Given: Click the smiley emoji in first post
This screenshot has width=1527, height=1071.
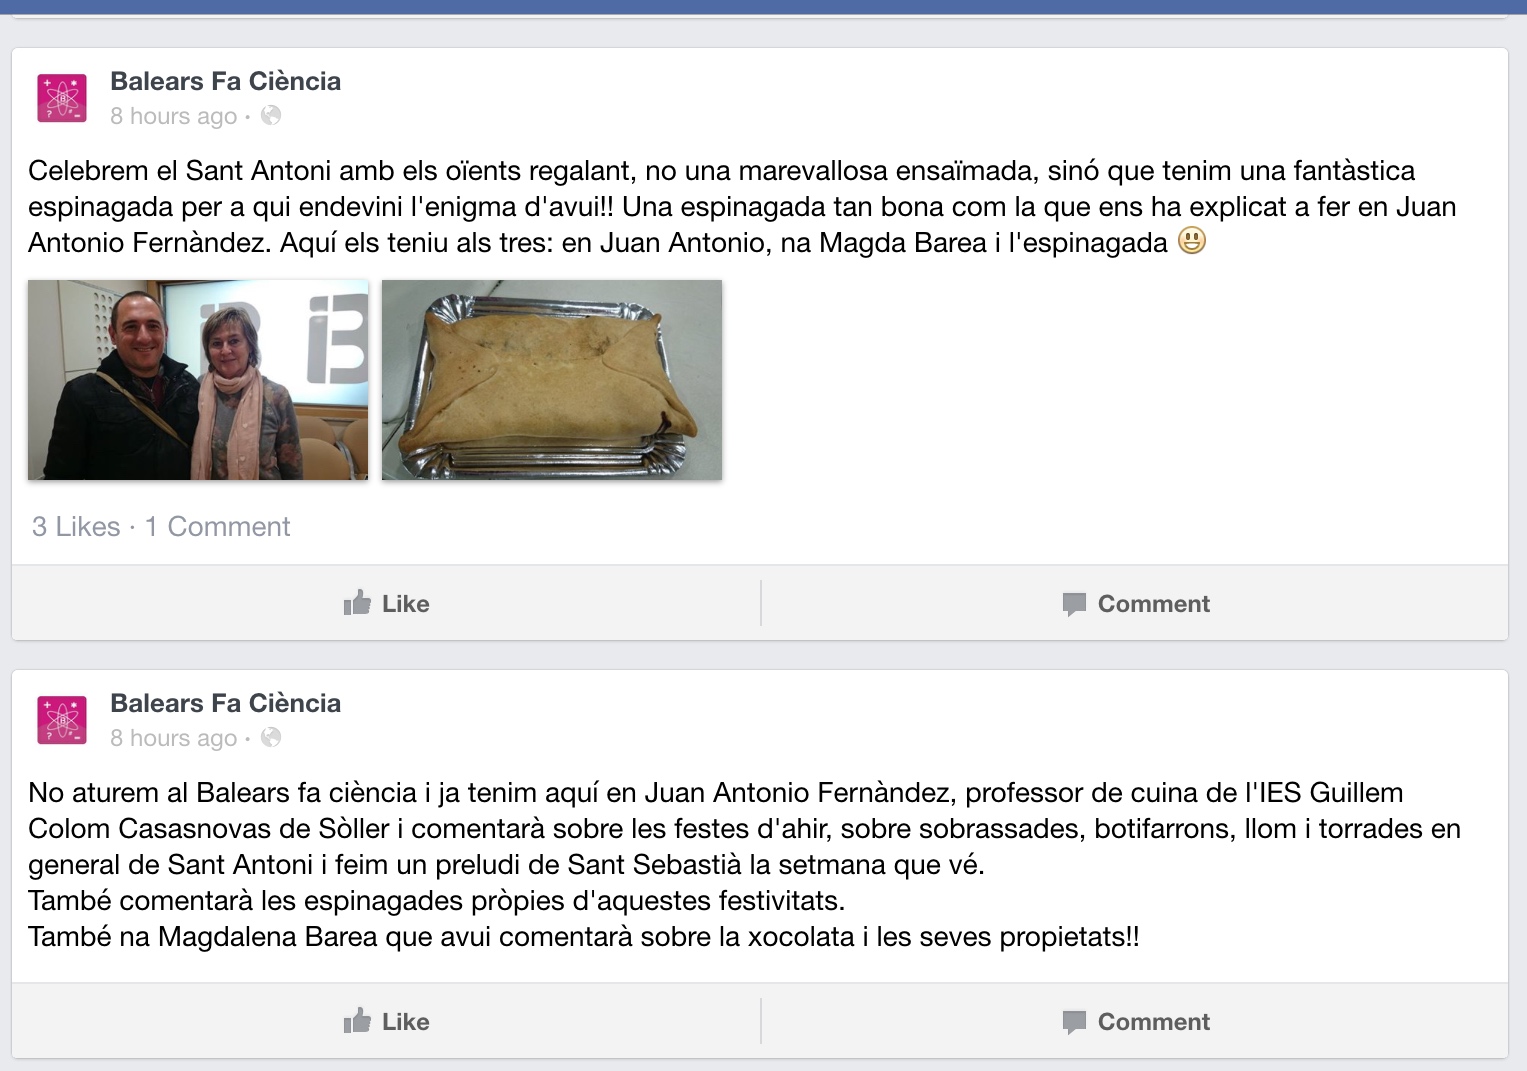Looking at the screenshot, I should [x=1192, y=241].
